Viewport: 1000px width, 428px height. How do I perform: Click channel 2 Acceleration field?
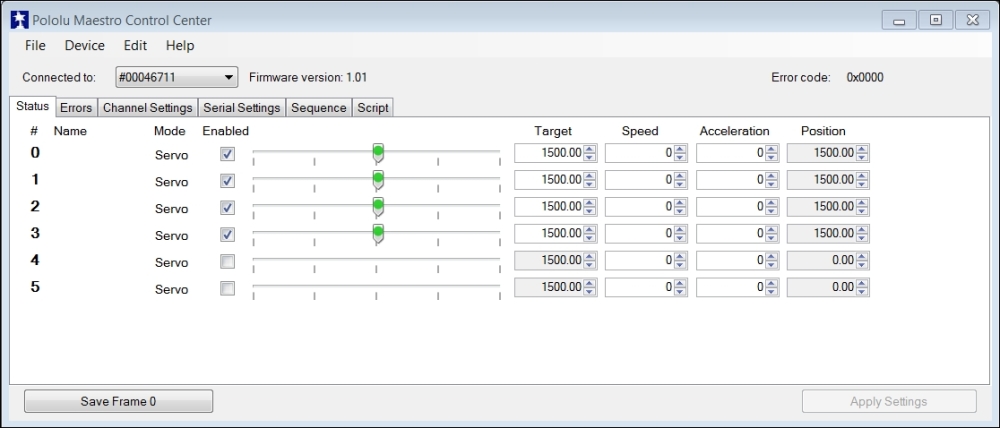click(737, 207)
